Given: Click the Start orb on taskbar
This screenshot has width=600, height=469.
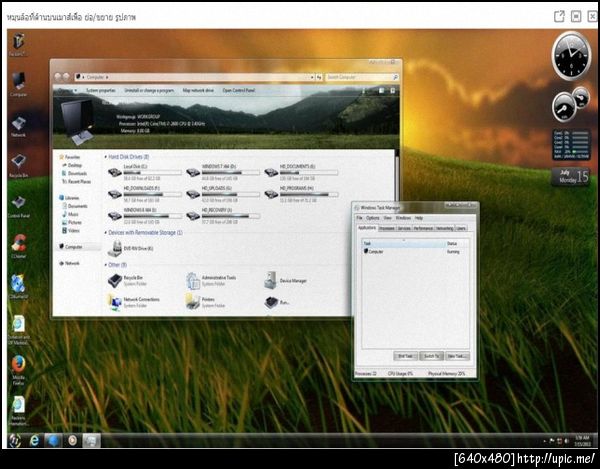Looking at the screenshot, I should coord(15,440).
